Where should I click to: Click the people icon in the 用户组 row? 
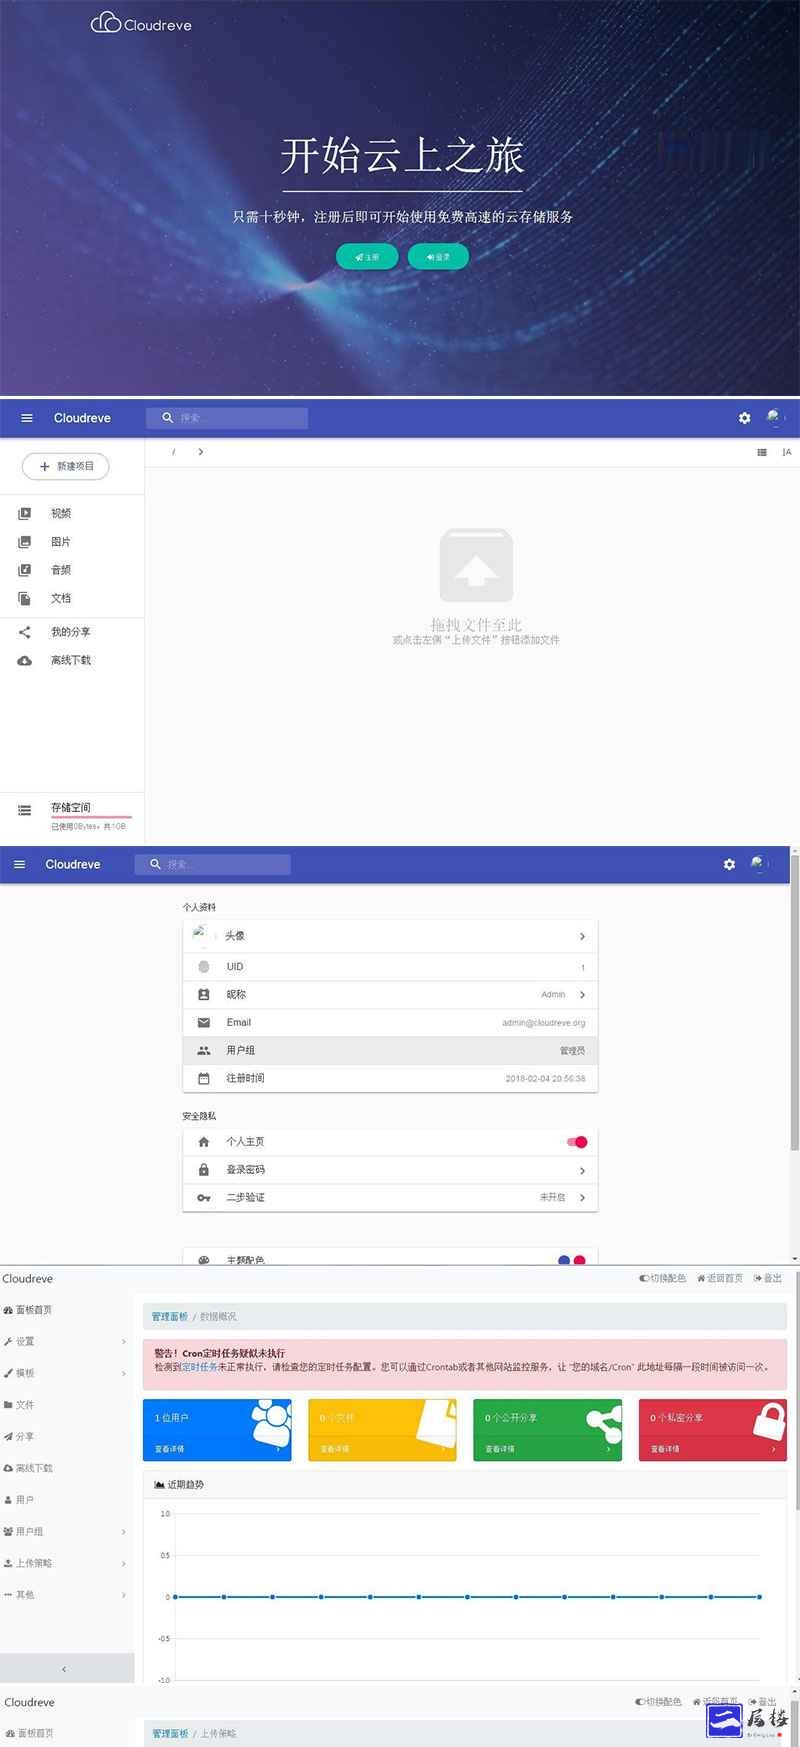[x=204, y=1051]
